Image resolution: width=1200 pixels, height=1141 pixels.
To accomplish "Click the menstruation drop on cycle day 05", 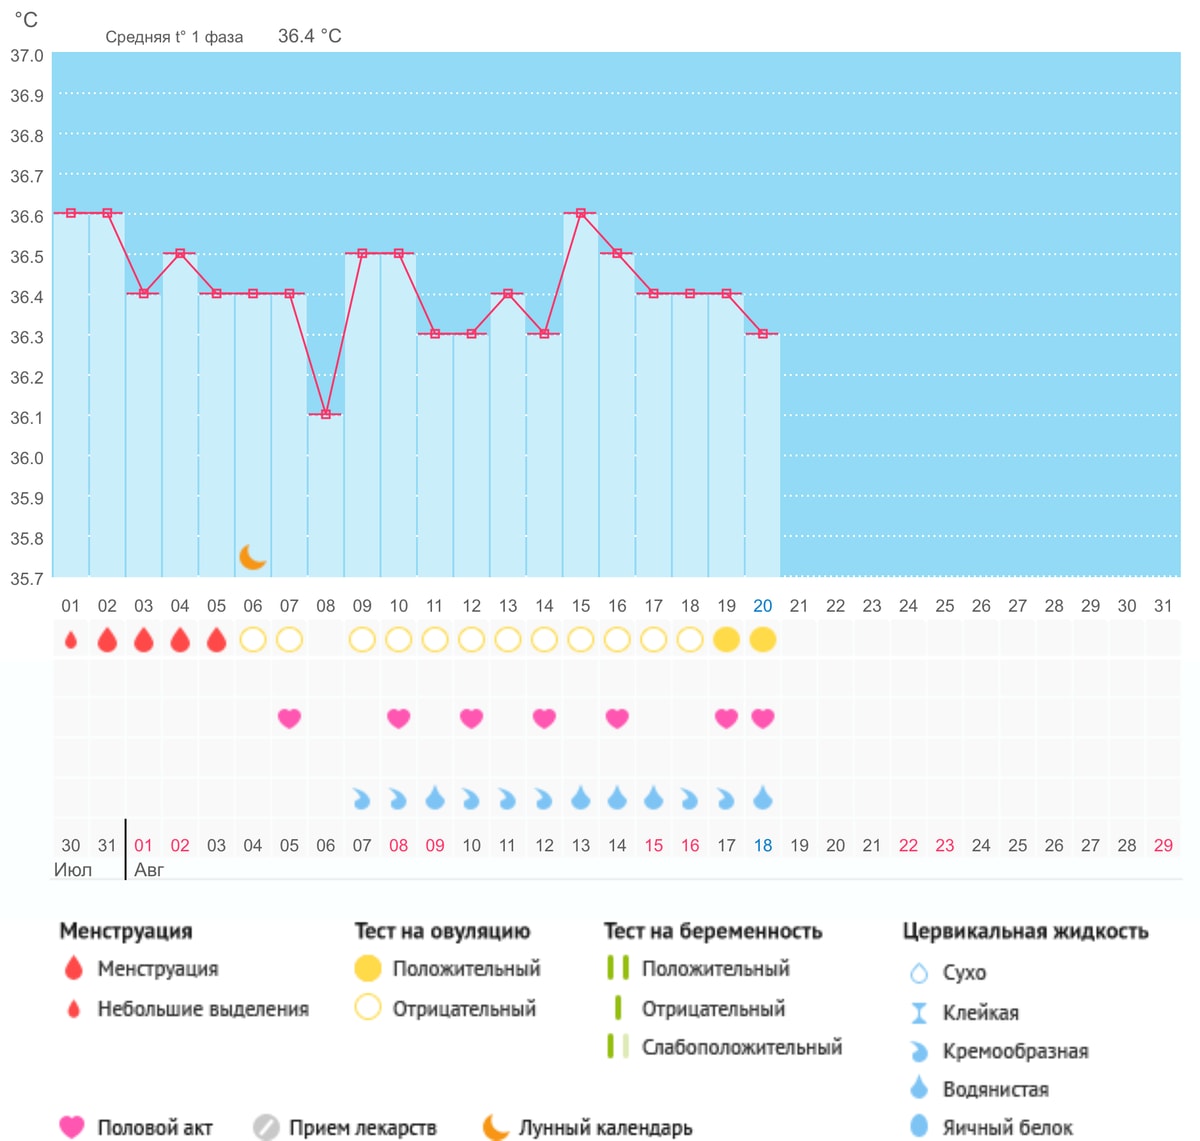I will coord(216,639).
